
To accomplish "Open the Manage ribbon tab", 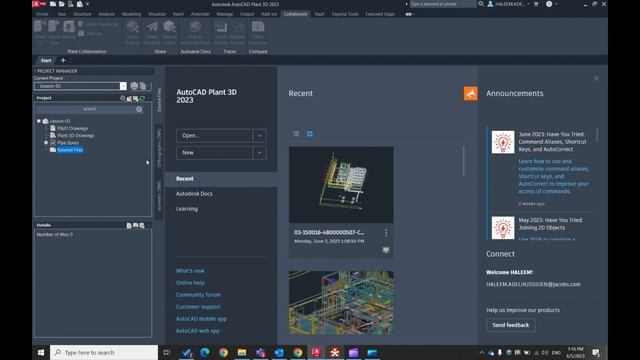I will 224,14.
